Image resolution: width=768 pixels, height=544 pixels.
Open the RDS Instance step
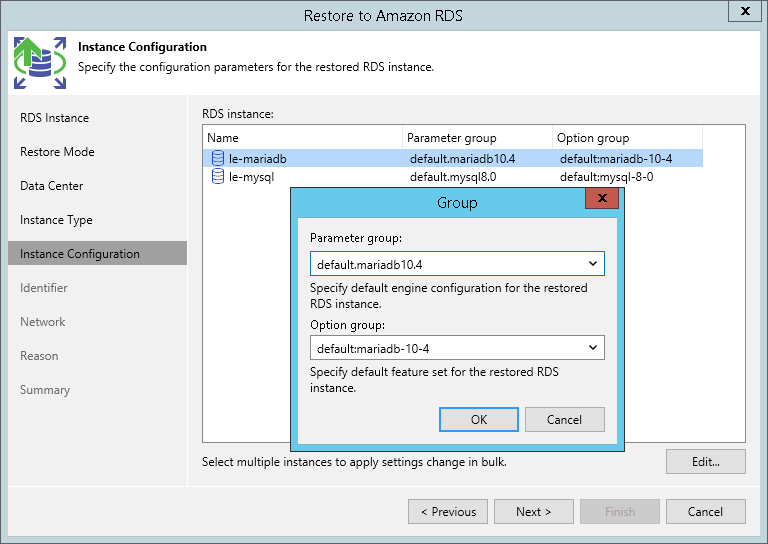(54, 118)
